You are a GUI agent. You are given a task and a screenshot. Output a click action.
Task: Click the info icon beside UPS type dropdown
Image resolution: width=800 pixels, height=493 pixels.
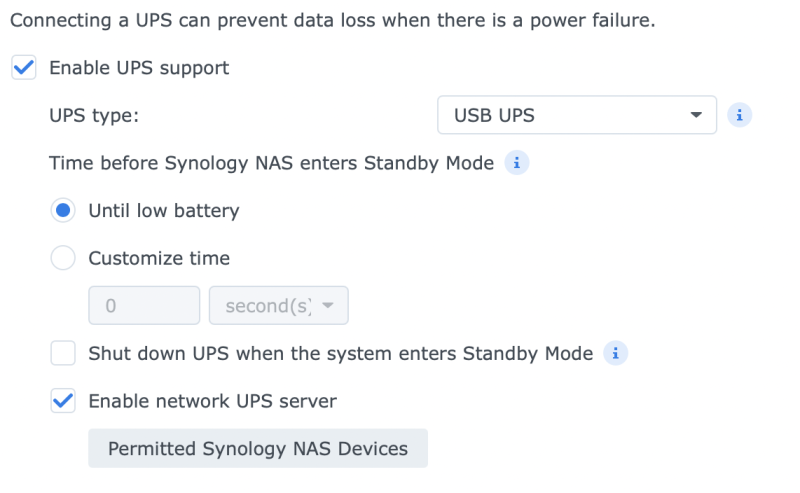pos(739,115)
